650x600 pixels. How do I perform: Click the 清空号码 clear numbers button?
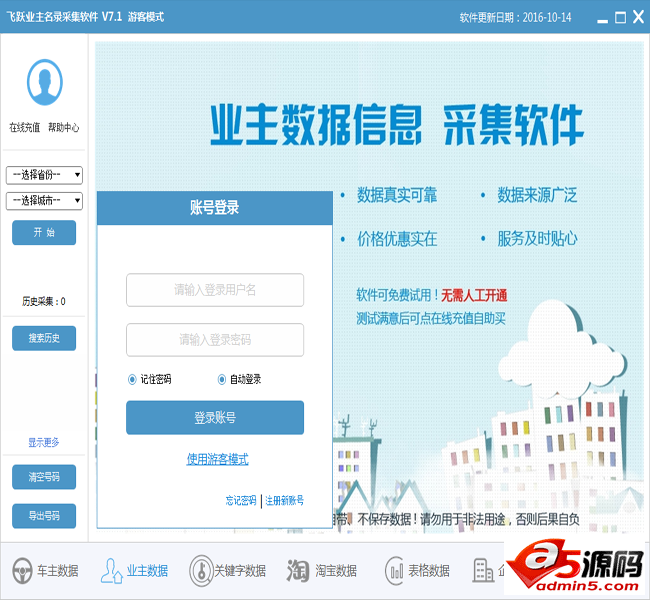click(x=44, y=477)
